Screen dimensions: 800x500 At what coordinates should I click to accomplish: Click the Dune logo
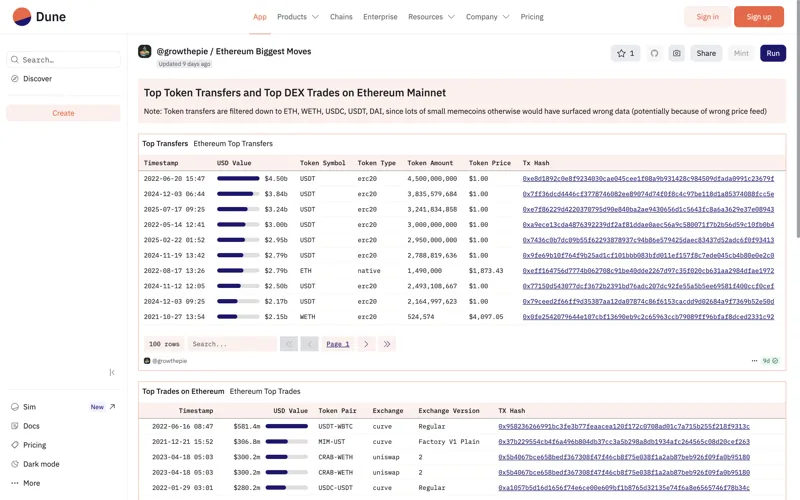(39, 17)
